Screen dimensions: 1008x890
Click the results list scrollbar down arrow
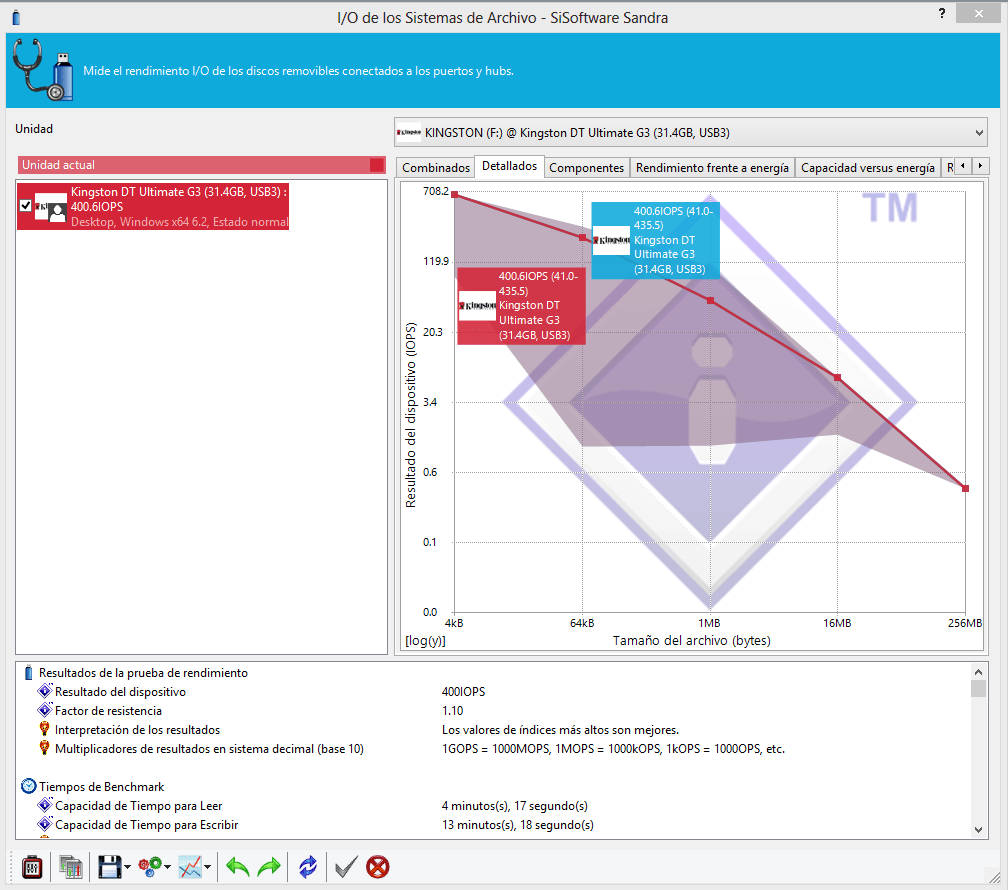coord(978,830)
